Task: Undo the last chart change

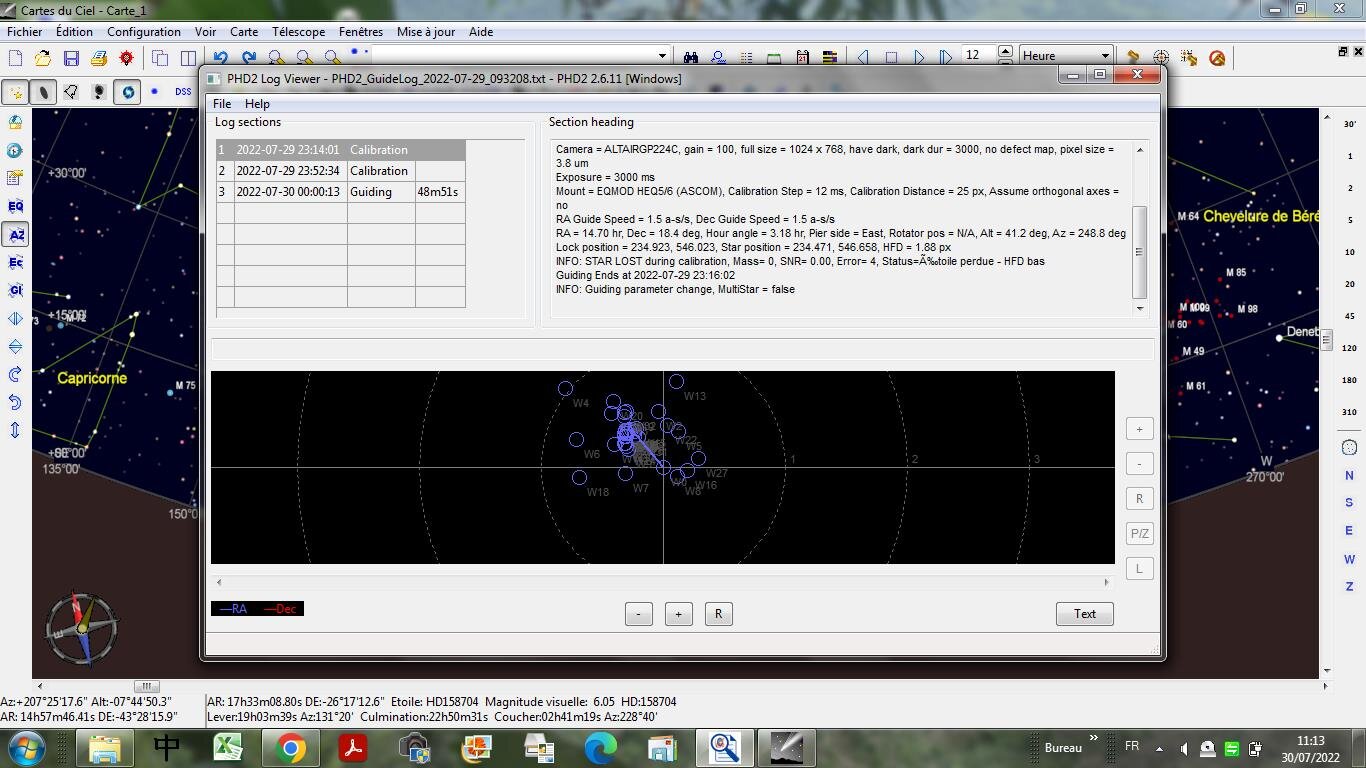Action: coord(221,58)
